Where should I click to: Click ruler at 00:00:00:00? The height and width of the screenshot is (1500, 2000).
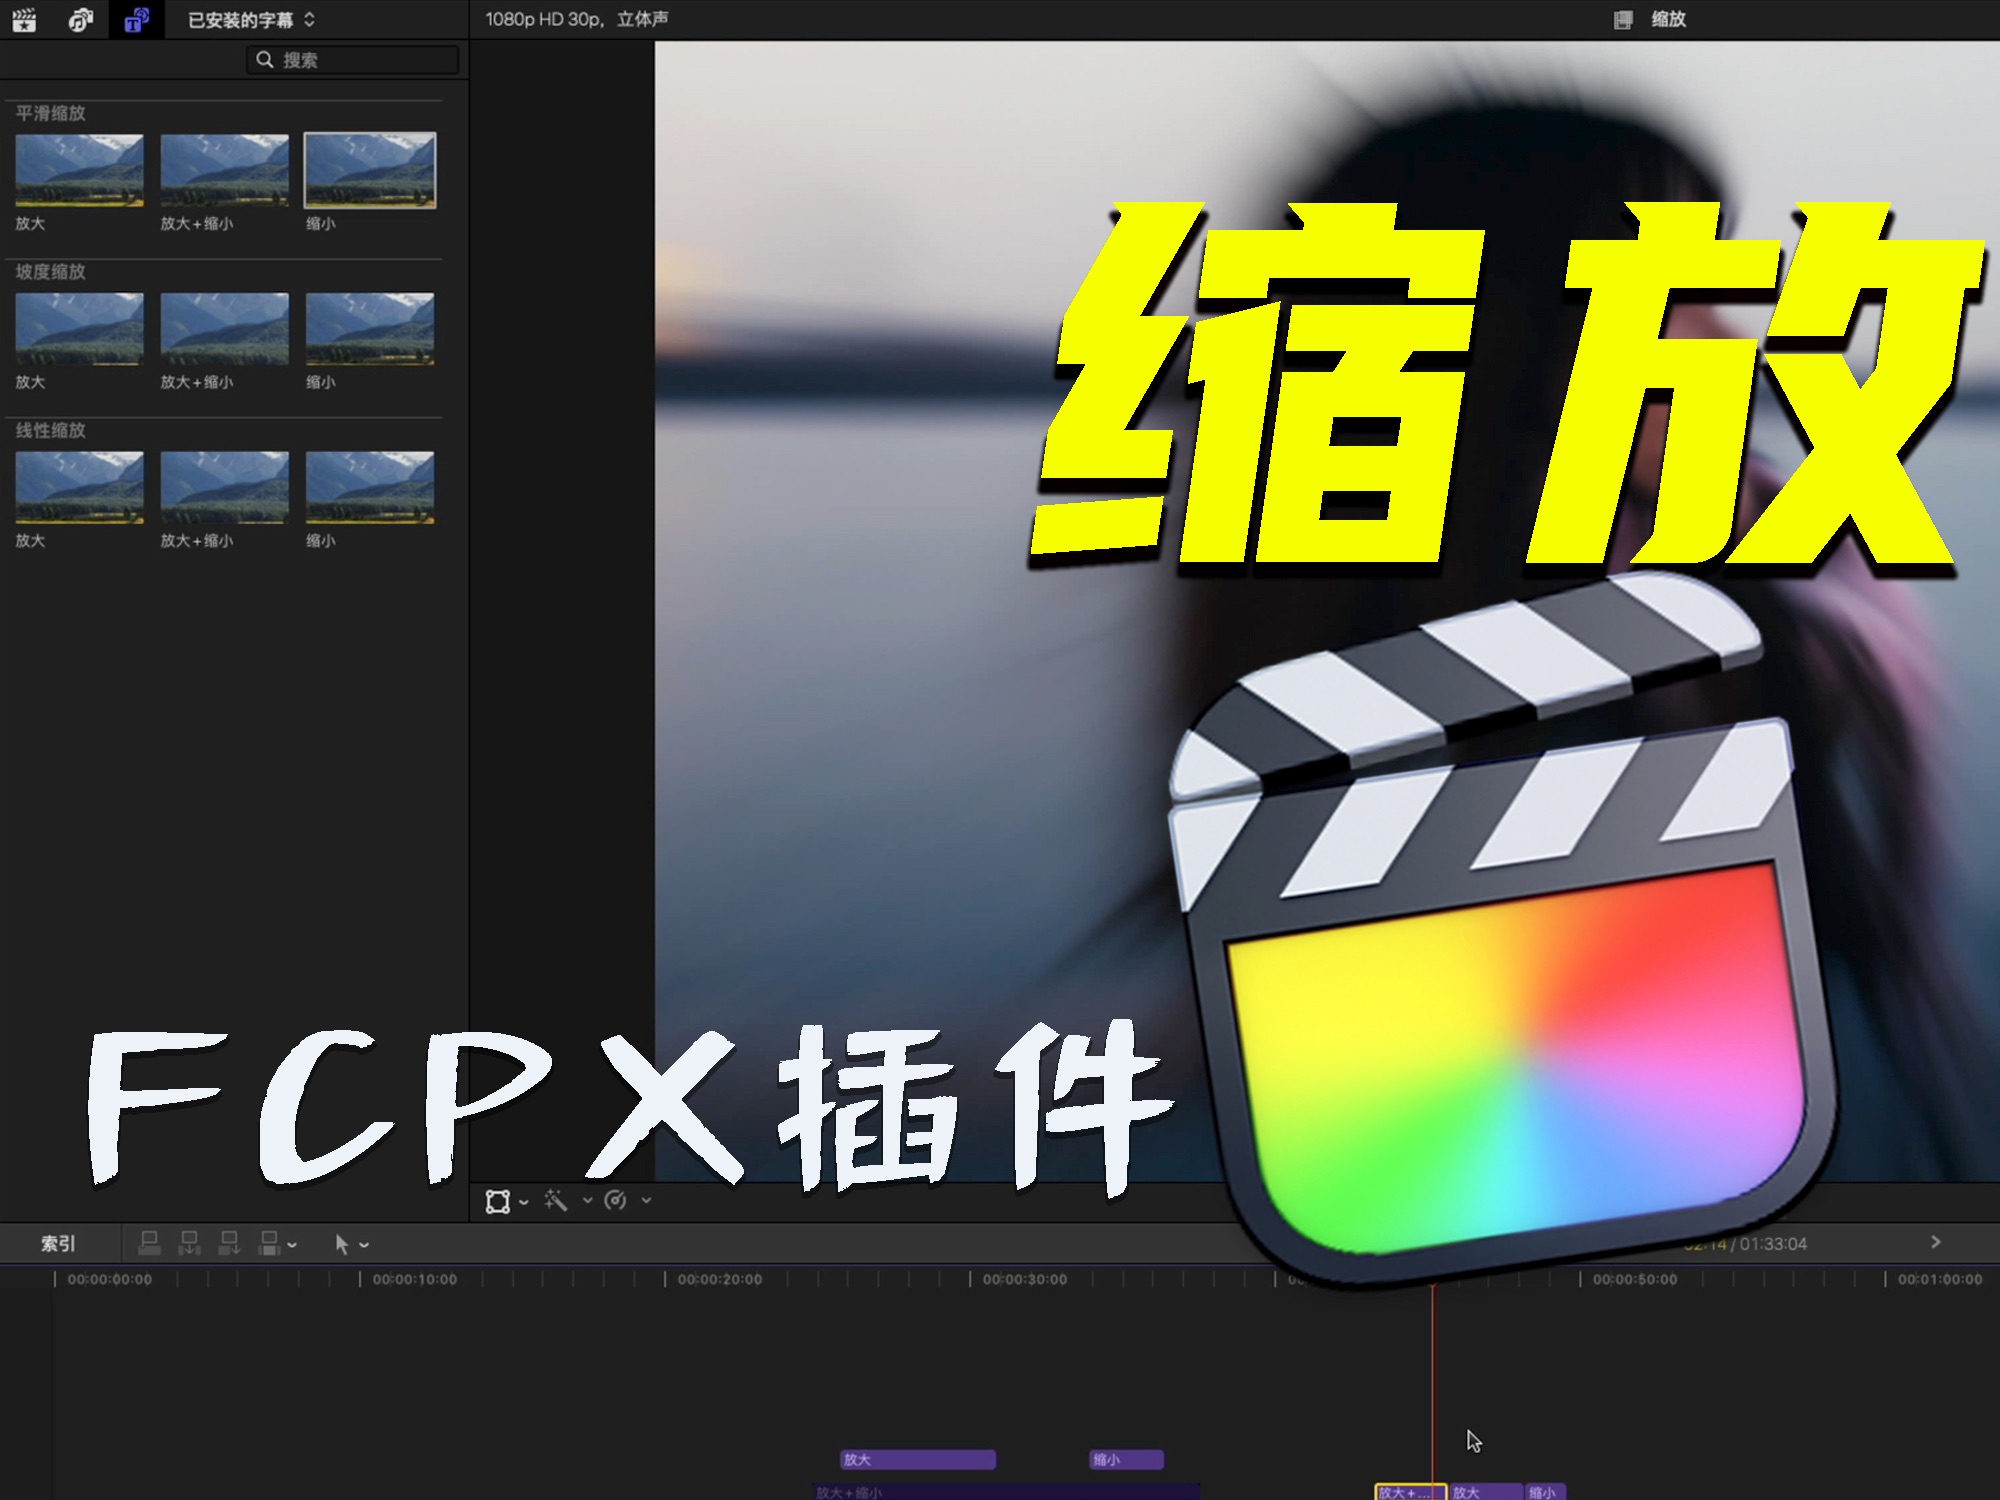point(110,1280)
